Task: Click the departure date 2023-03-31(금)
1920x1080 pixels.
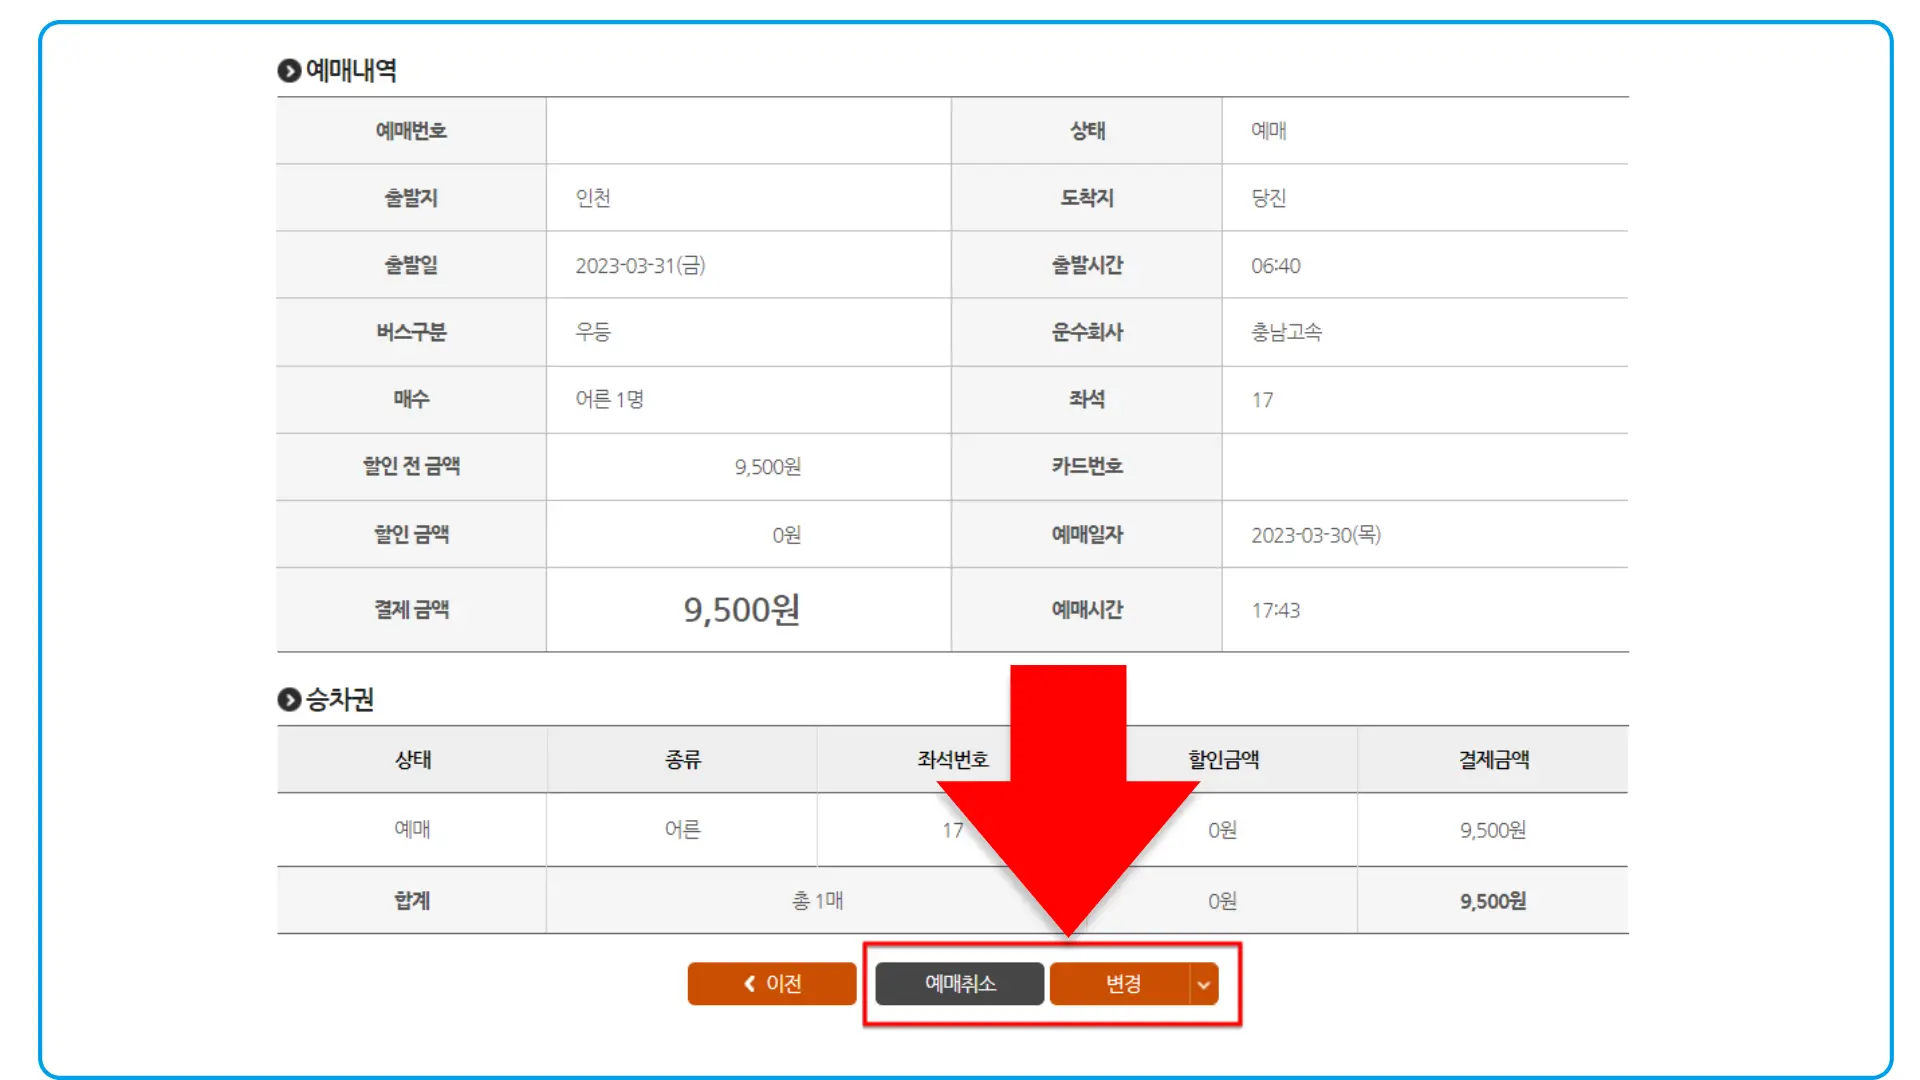Action: (641, 265)
